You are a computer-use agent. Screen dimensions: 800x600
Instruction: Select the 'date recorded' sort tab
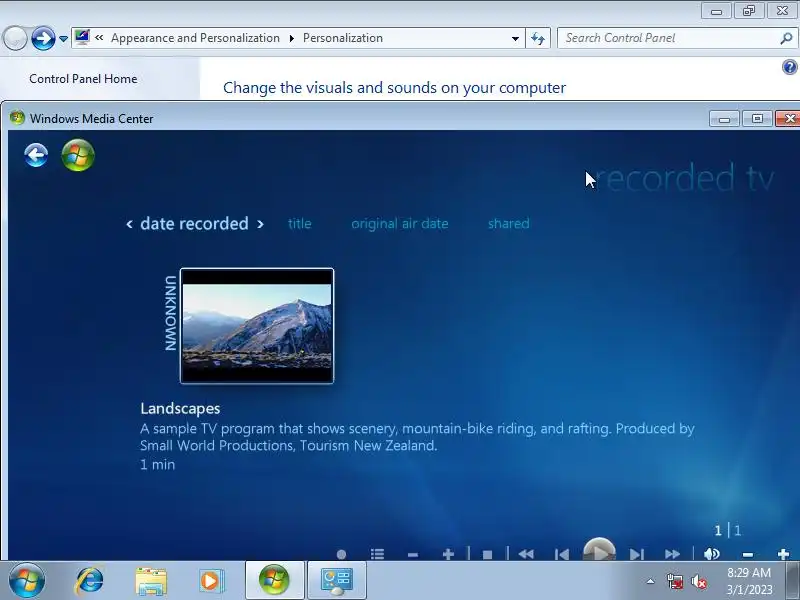194,223
